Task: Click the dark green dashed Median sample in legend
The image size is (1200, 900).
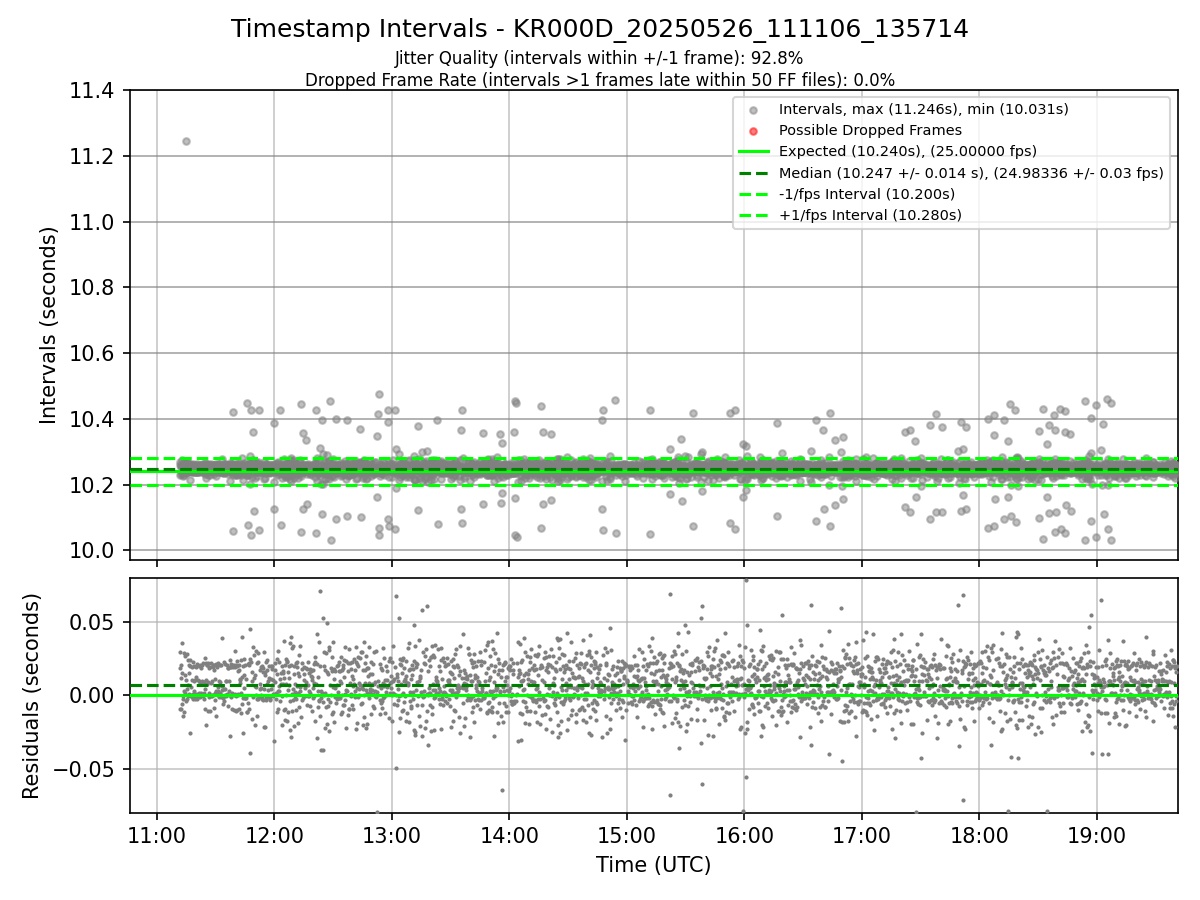Action: (754, 173)
